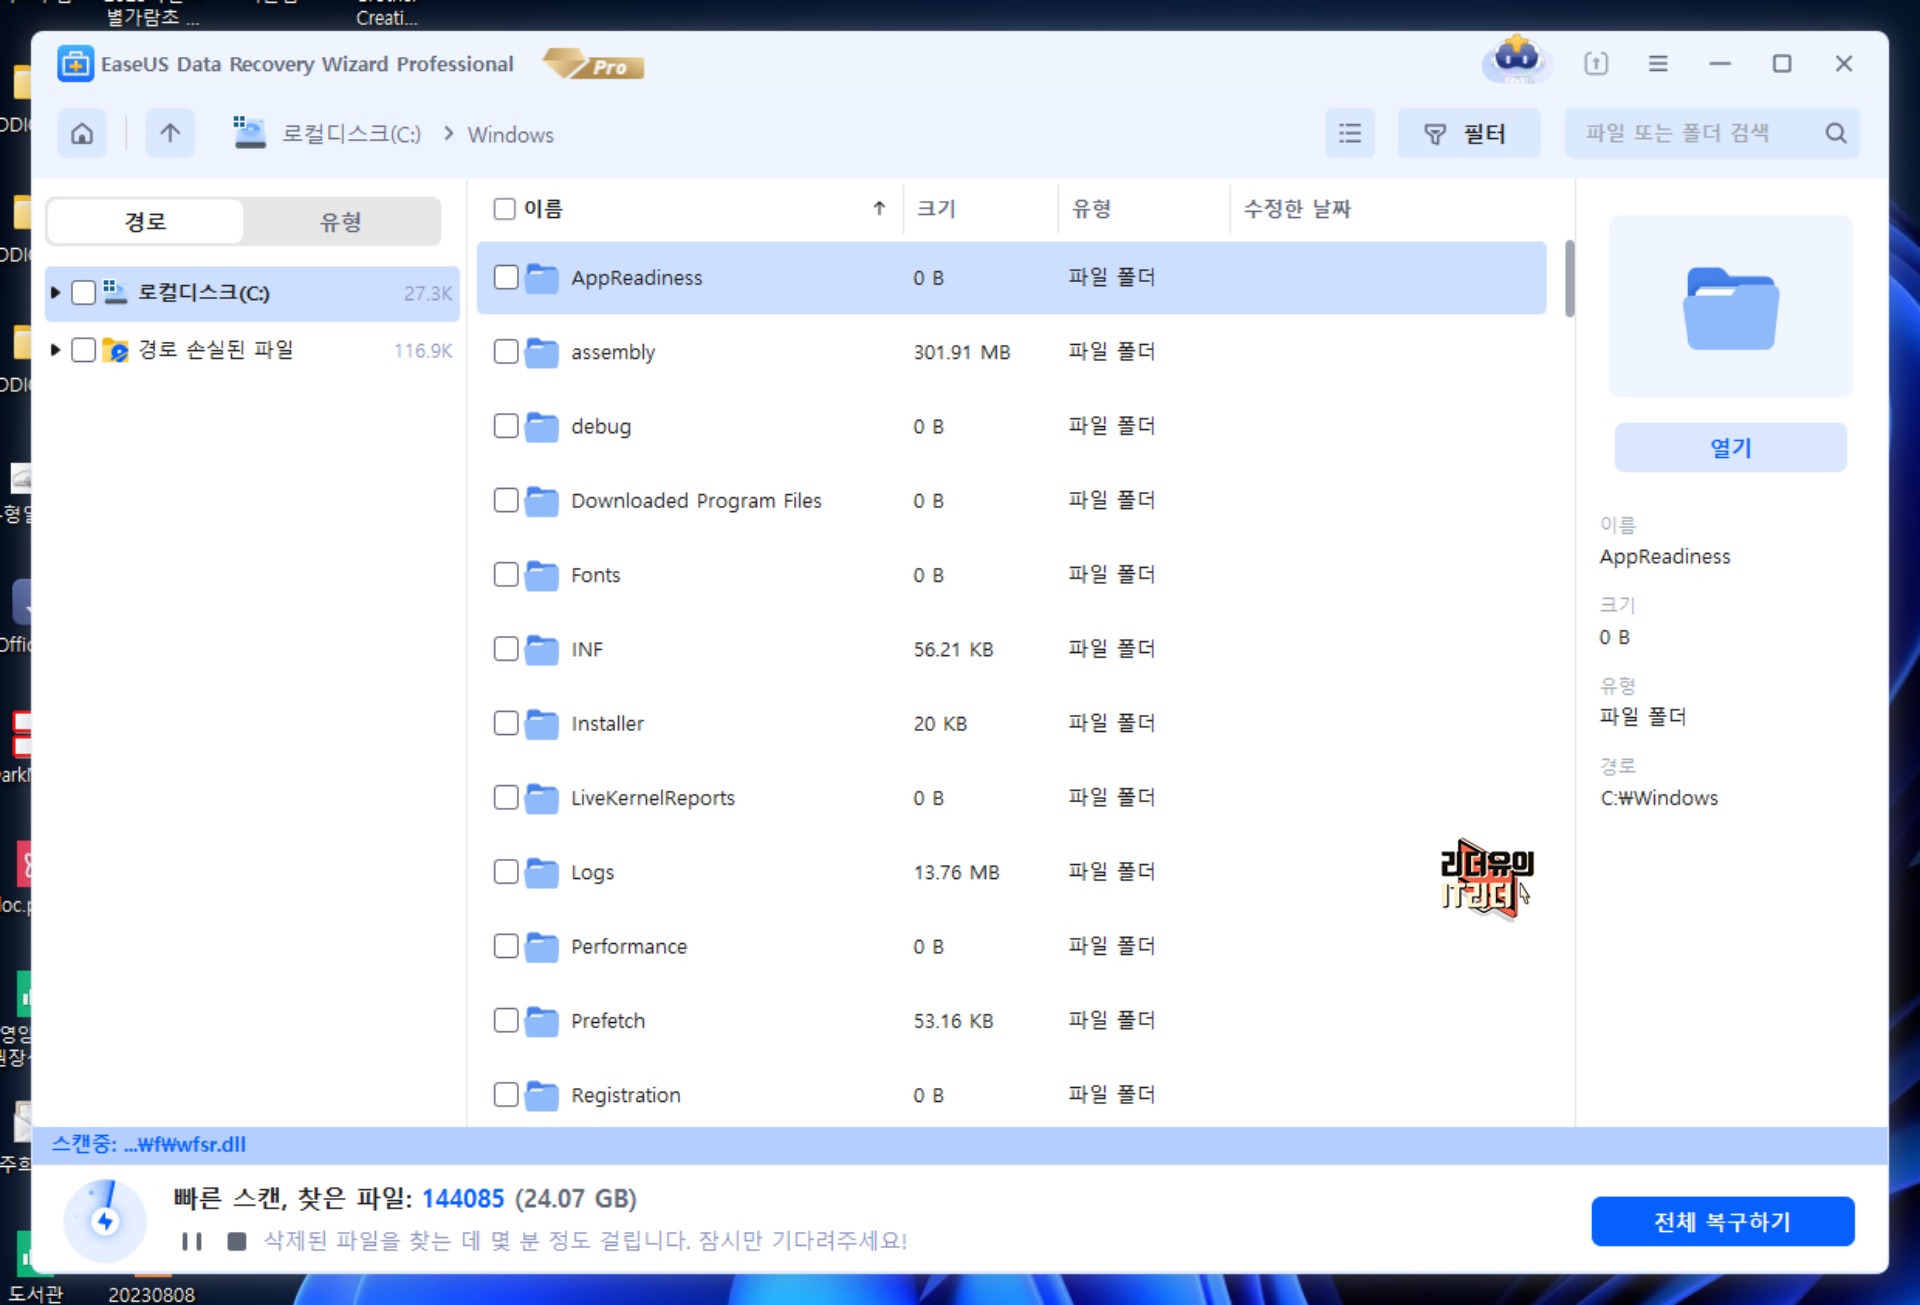Go up one folder level arrow

(x=170, y=133)
